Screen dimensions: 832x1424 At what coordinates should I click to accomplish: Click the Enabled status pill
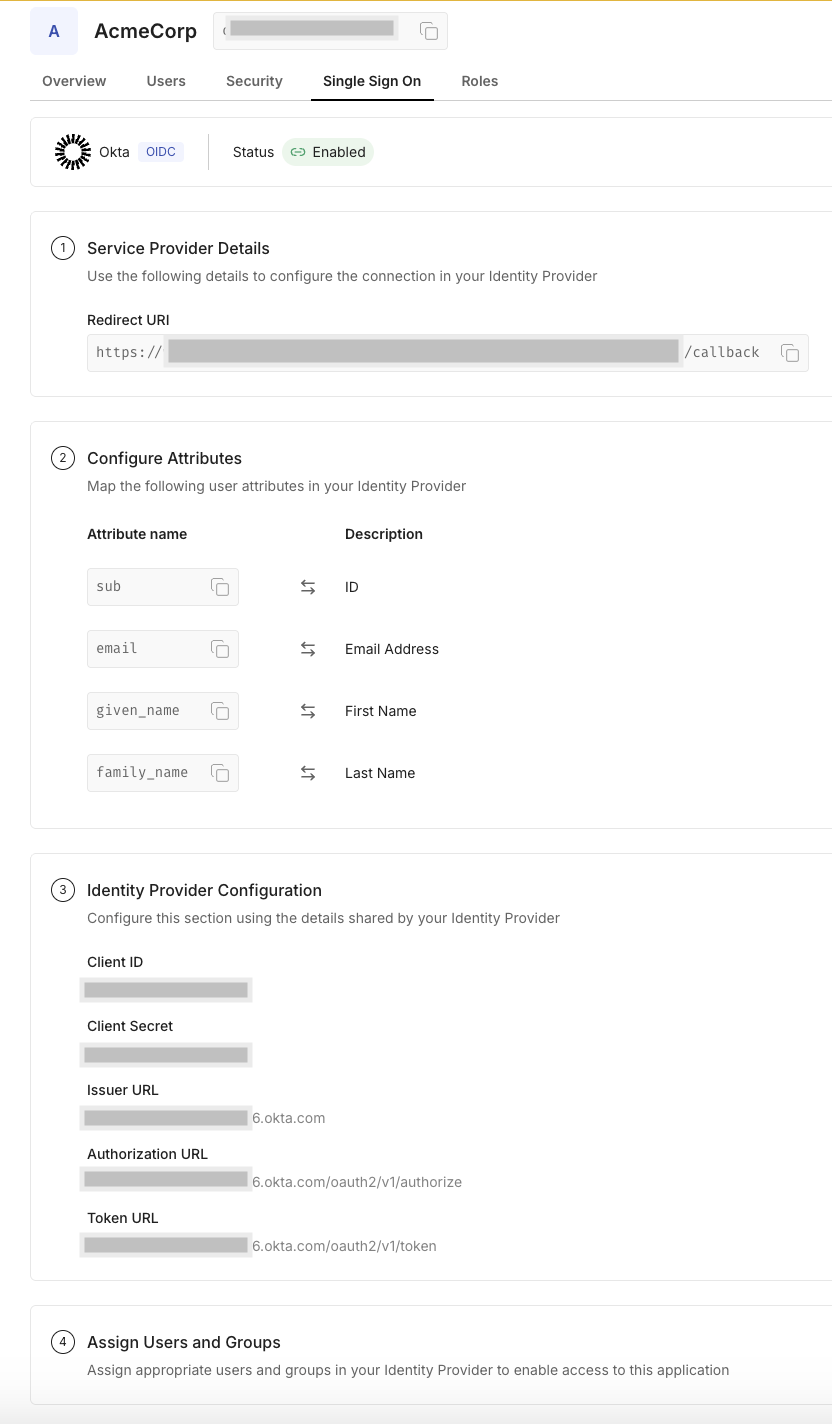click(x=328, y=151)
